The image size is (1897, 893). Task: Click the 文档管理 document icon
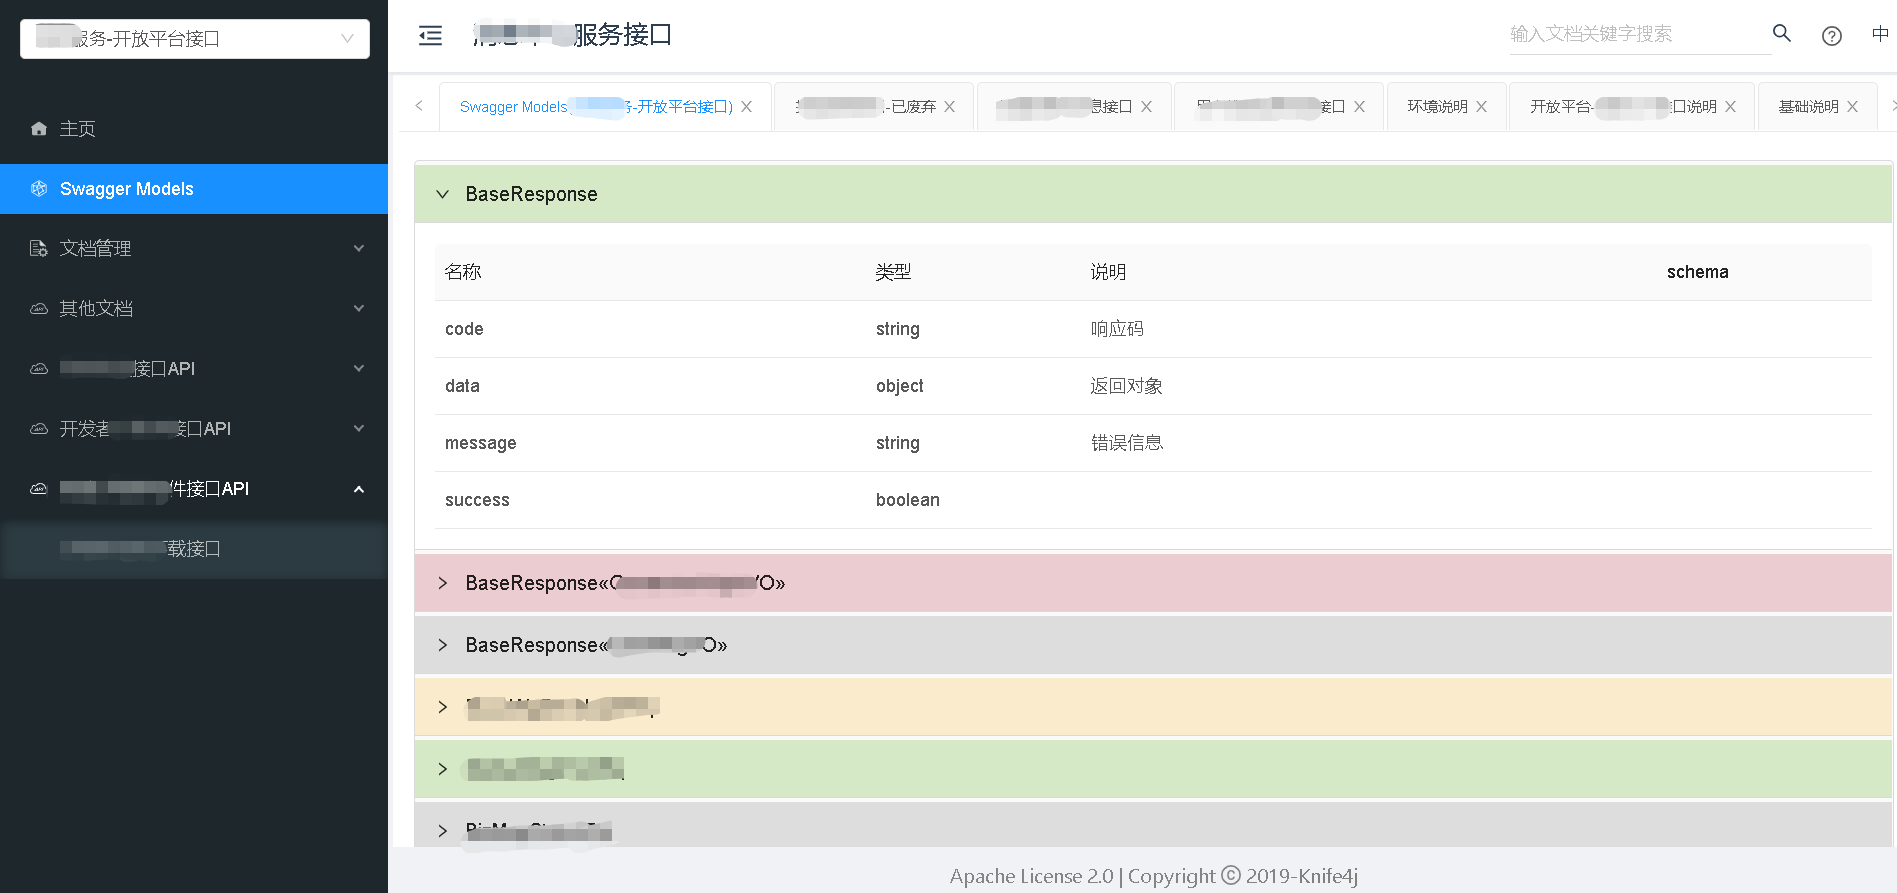[x=39, y=249]
